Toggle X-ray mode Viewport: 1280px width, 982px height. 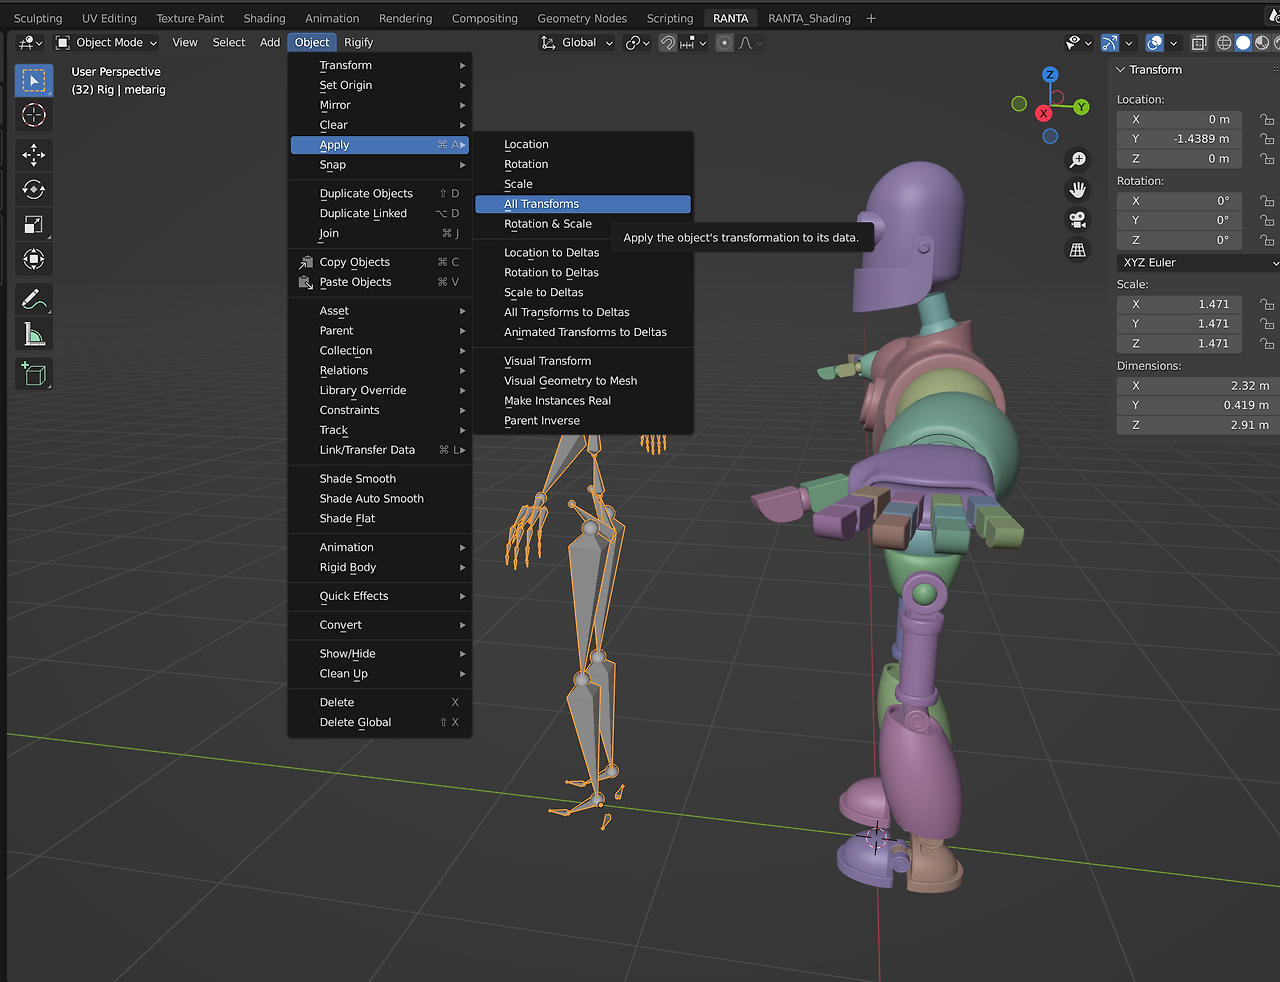click(1199, 43)
